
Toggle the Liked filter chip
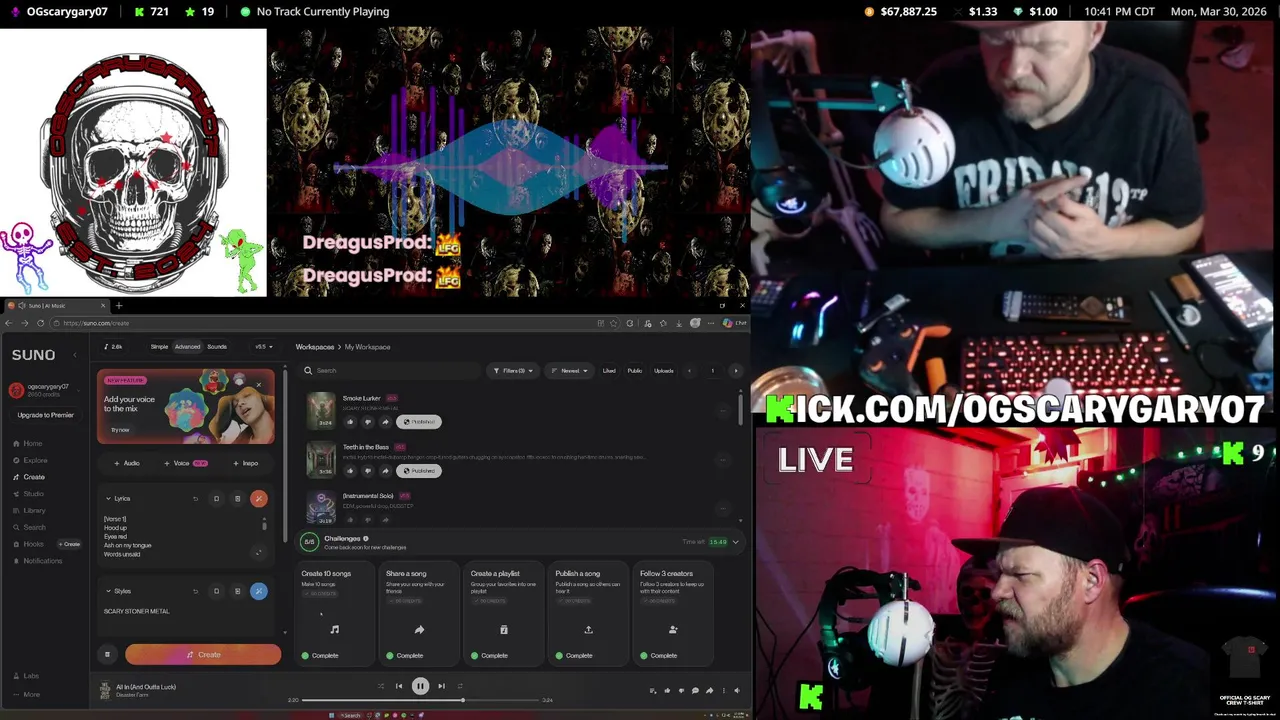609,371
